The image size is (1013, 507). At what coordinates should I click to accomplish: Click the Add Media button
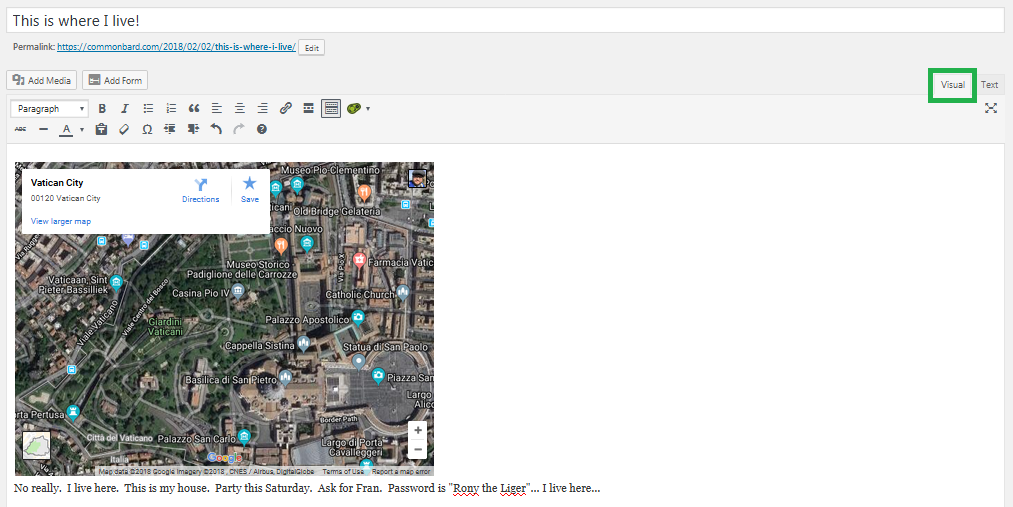coord(41,81)
